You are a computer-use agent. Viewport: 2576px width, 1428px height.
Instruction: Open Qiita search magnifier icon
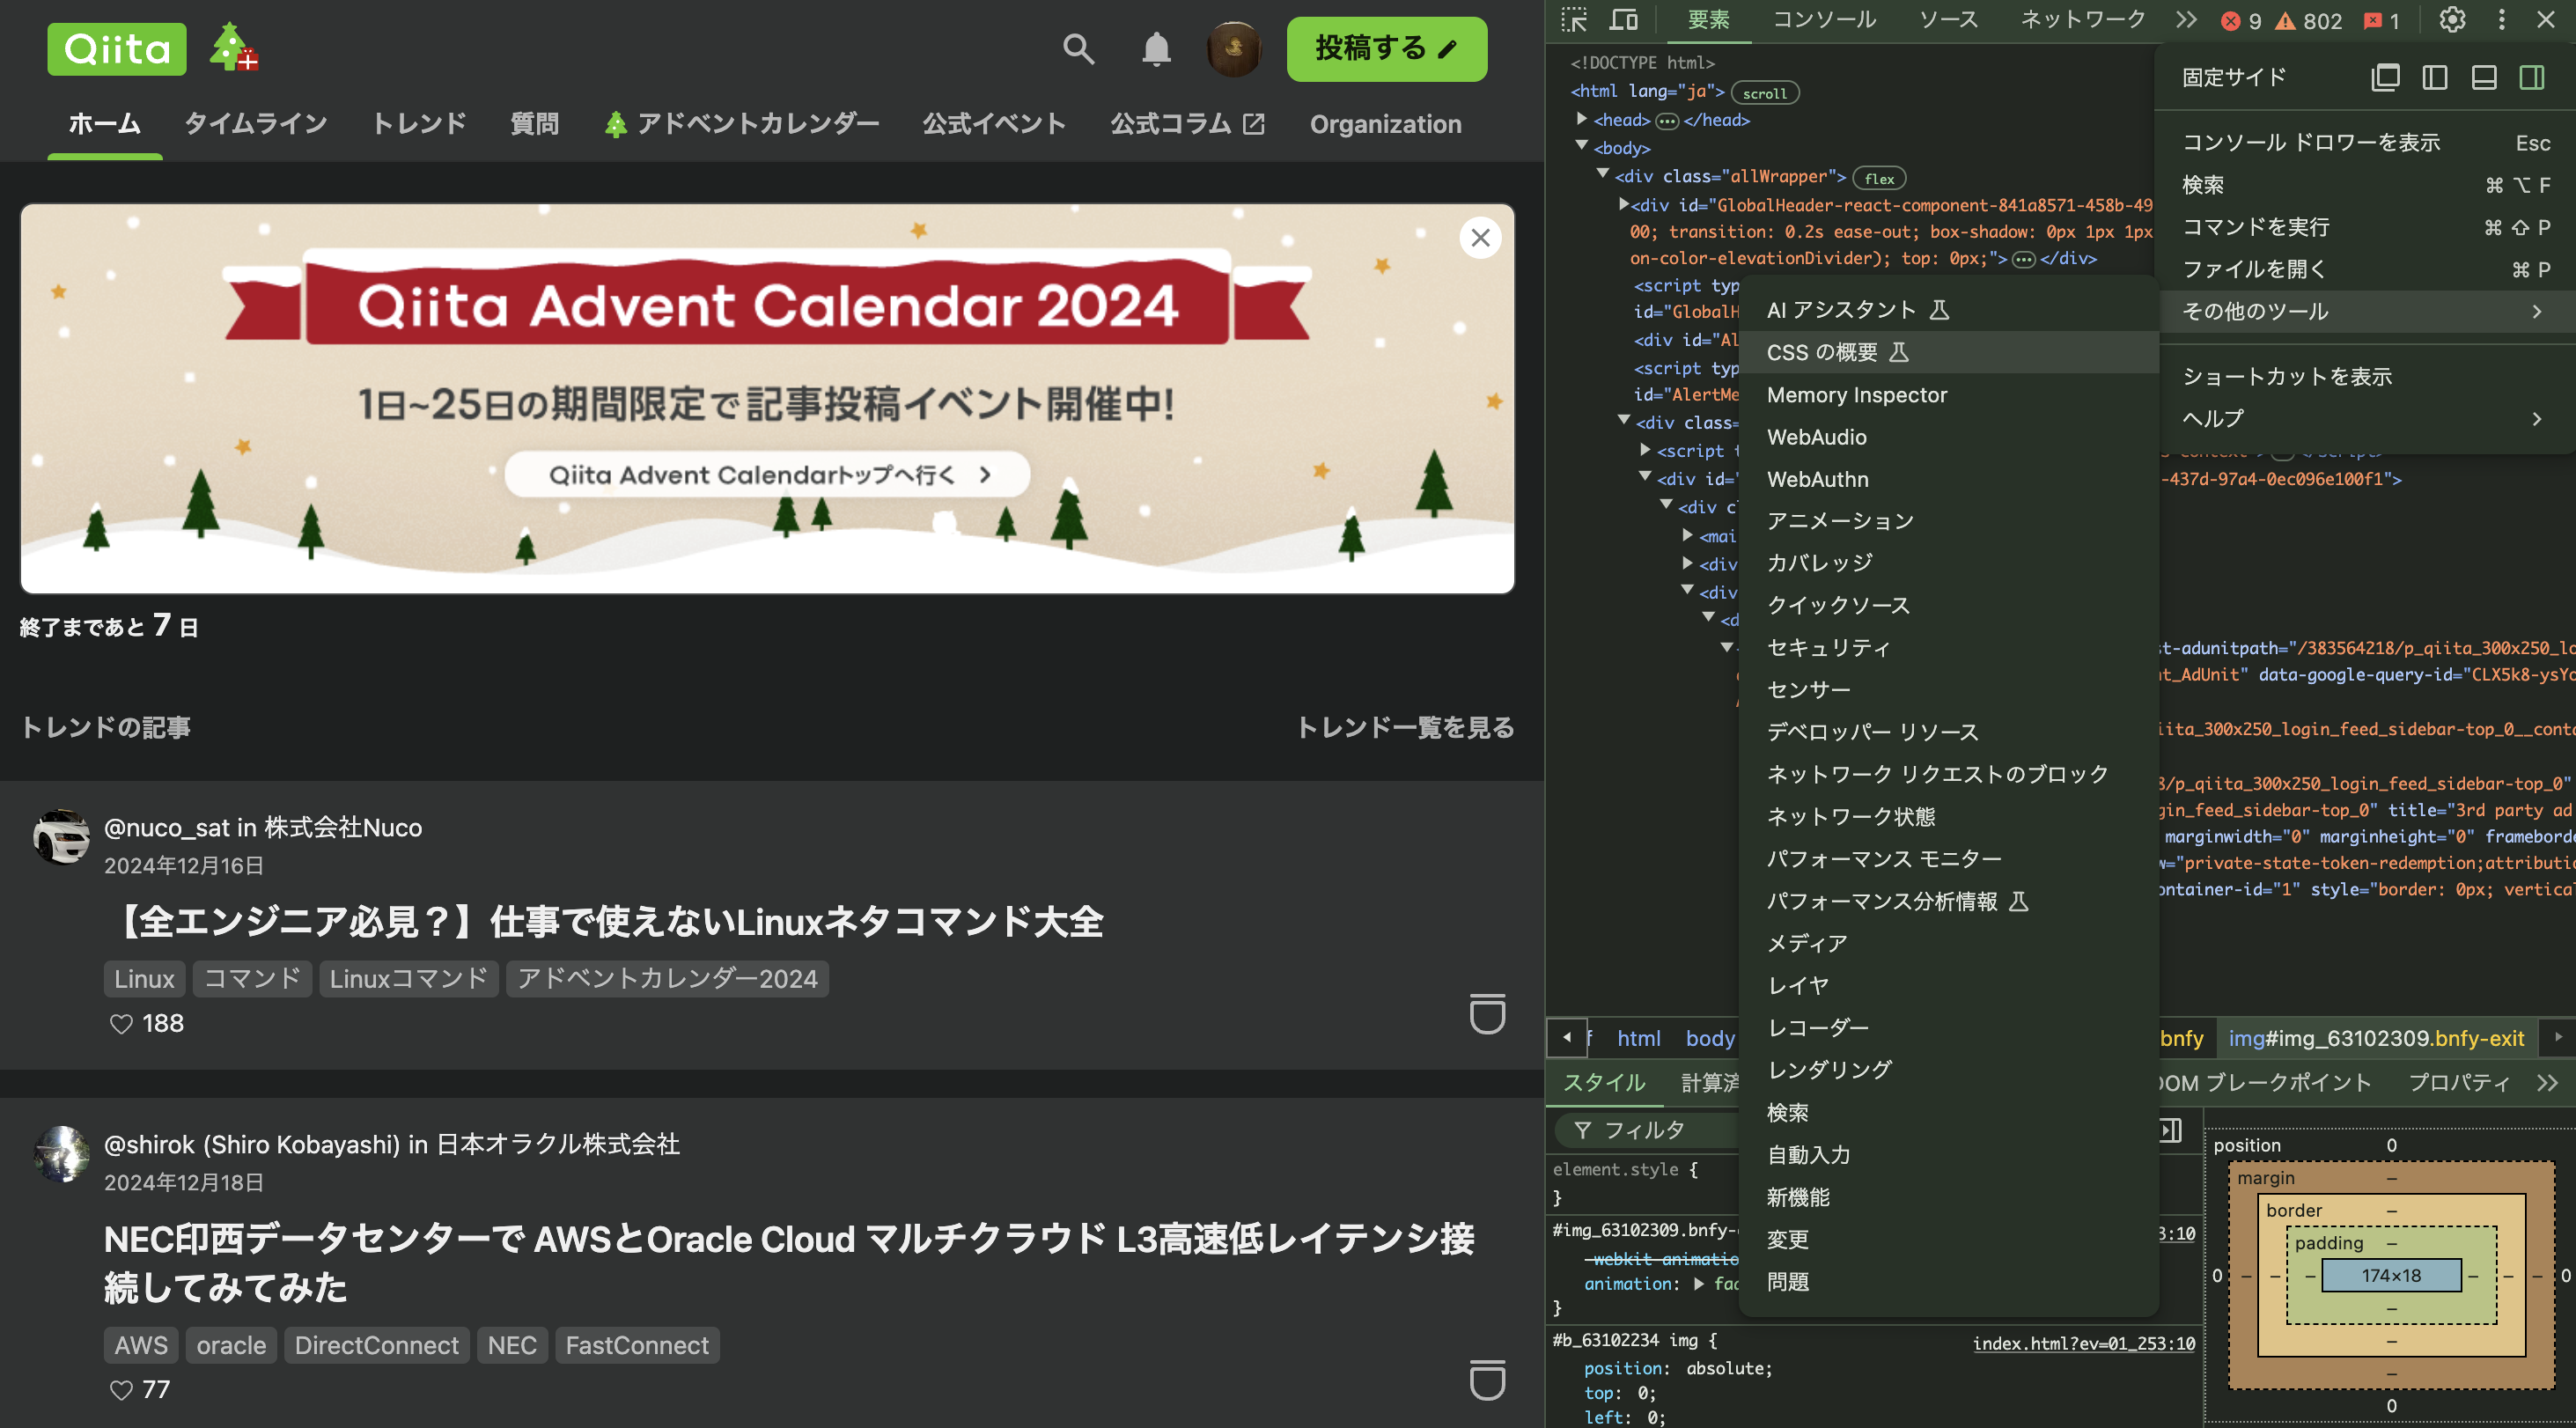[x=1078, y=49]
